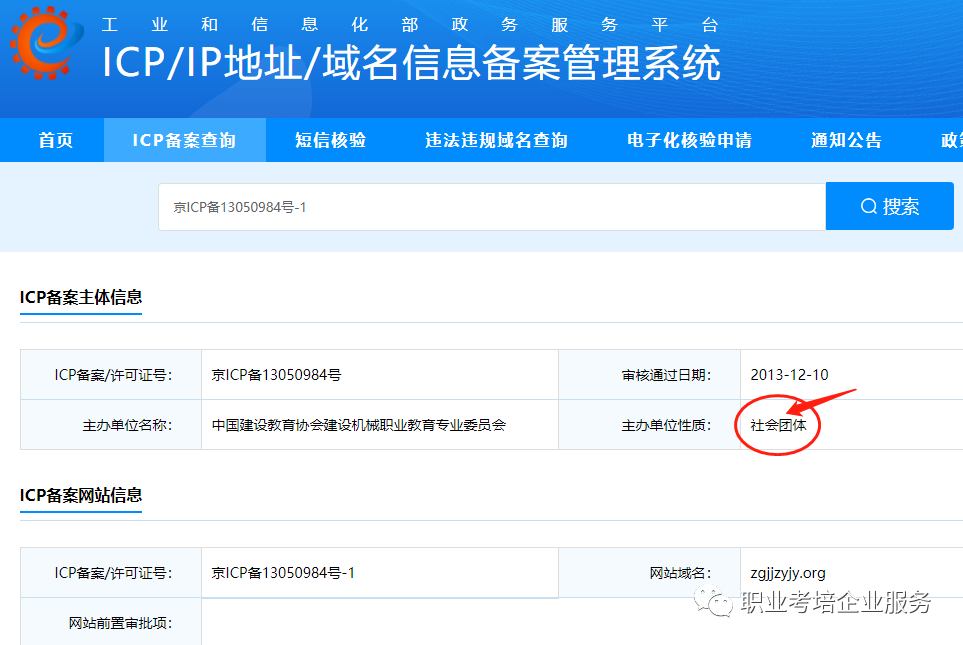The height and width of the screenshot is (645, 963).
Task: Select the date value 2013-12-10
Action: point(789,375)
